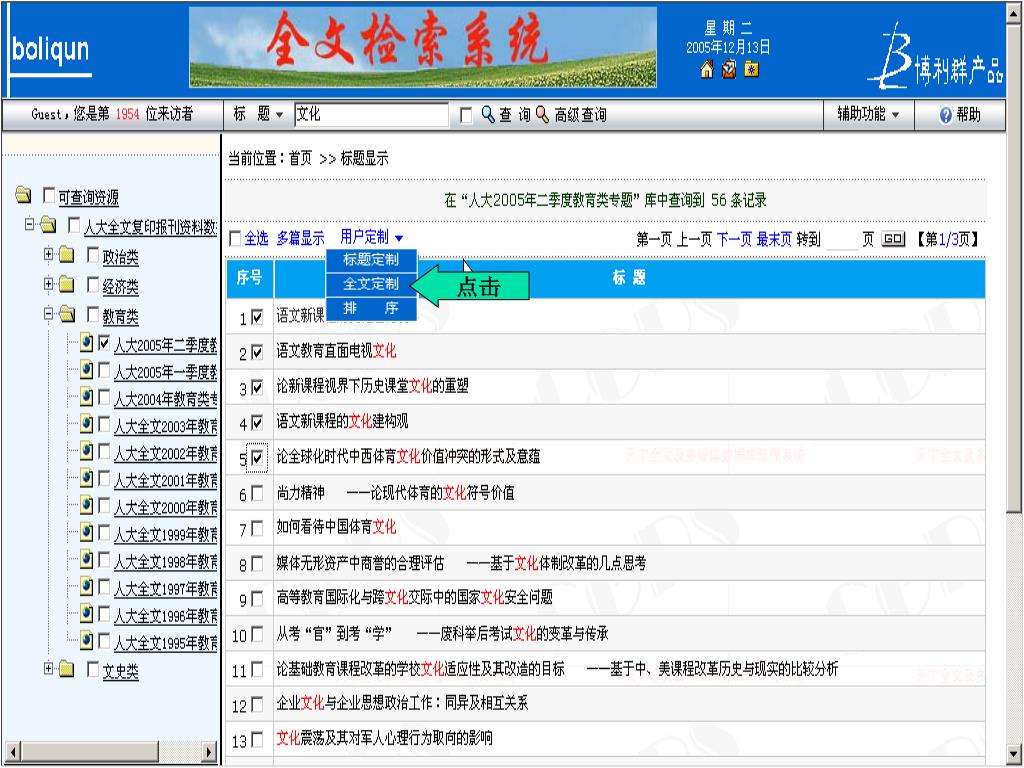Viewport: 1024px width, 768px height.
Task: Click the folder icon beside 经济类
Action: [67, 284]
